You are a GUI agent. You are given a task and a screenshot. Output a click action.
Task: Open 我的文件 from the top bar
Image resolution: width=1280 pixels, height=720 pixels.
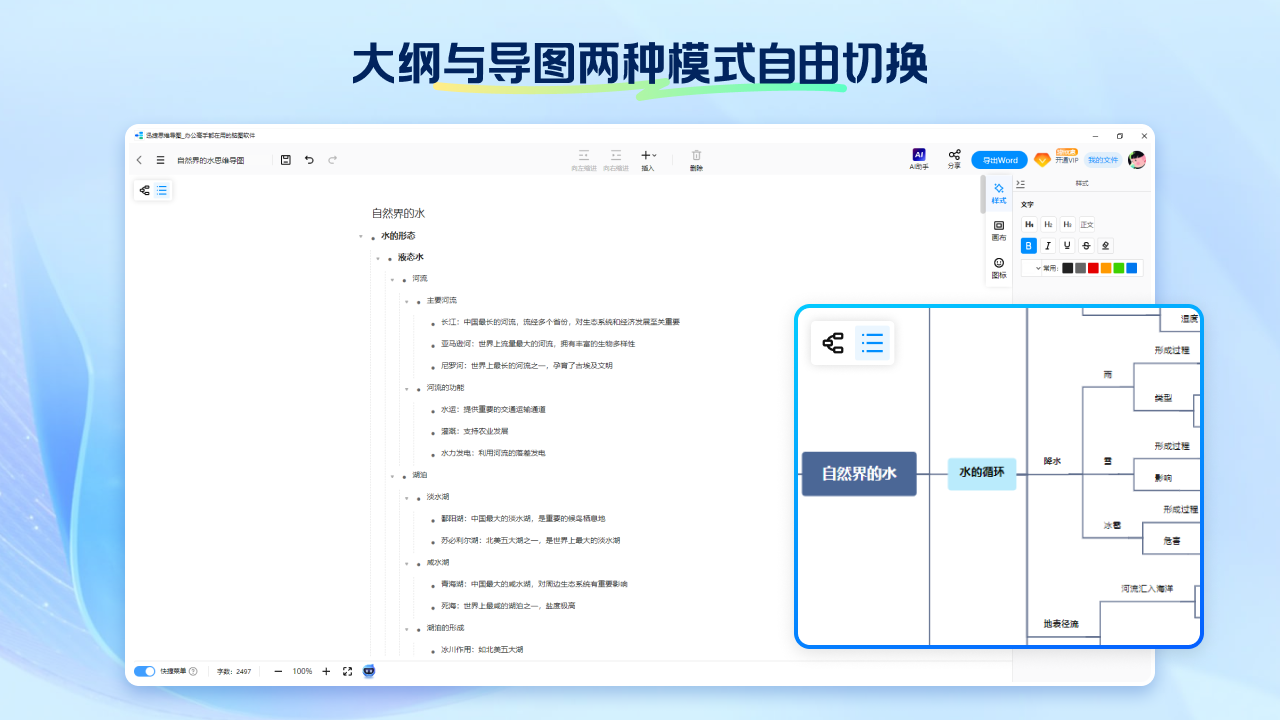(x=1104, y=160)
